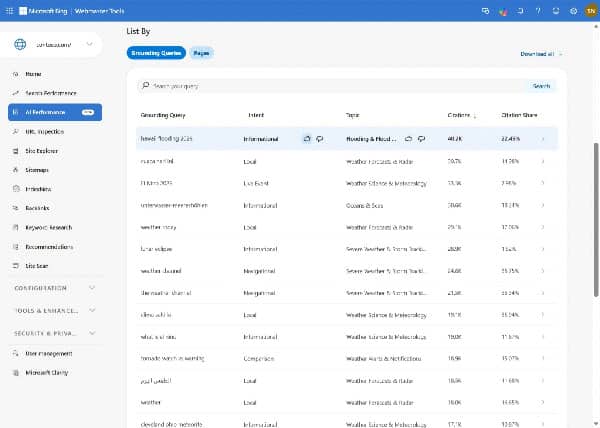
Task: Click the Keyword Research icon in sidebar
Action: coord(15,228)
